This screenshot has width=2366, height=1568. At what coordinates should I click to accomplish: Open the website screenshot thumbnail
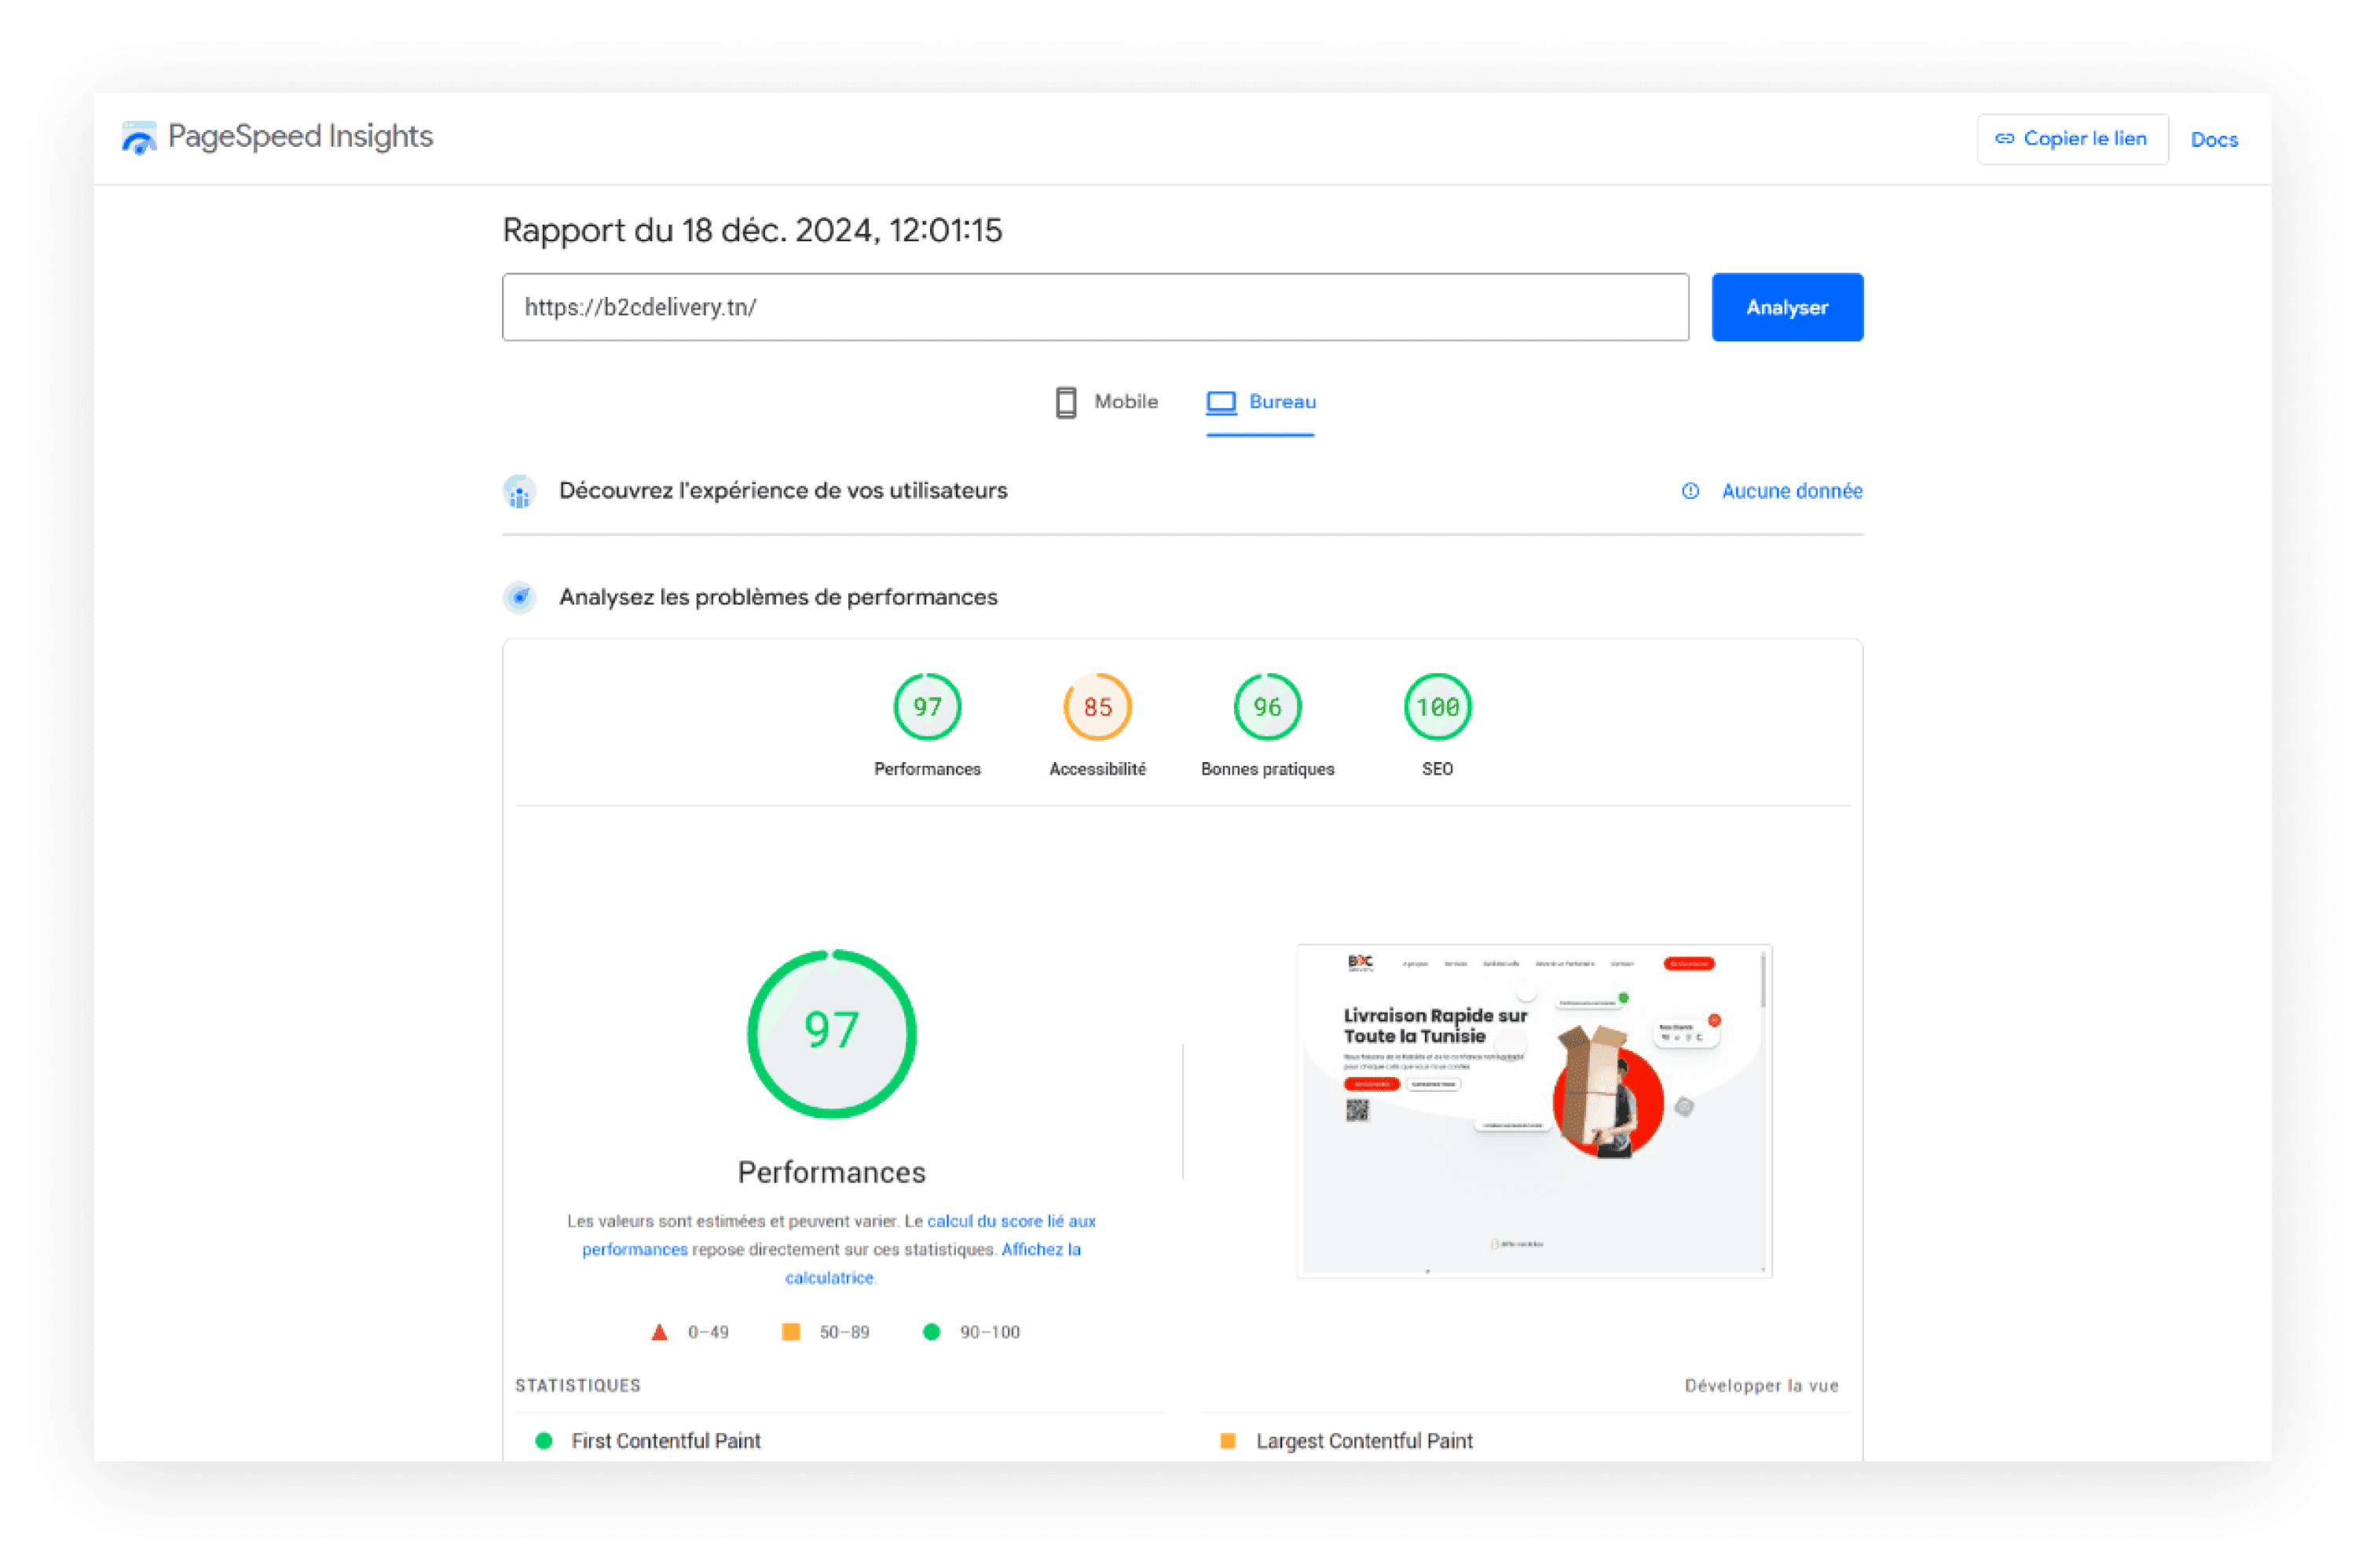pos(1534,1110)
